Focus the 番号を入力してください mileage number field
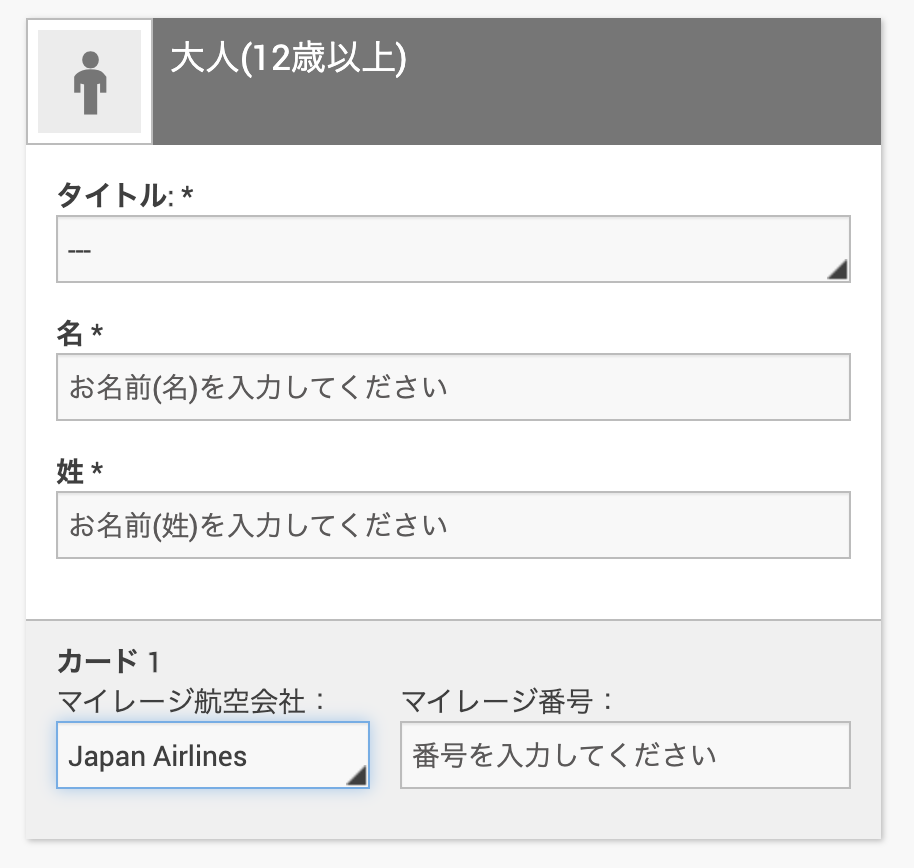The image size is (914, 868). coord(625,755)
